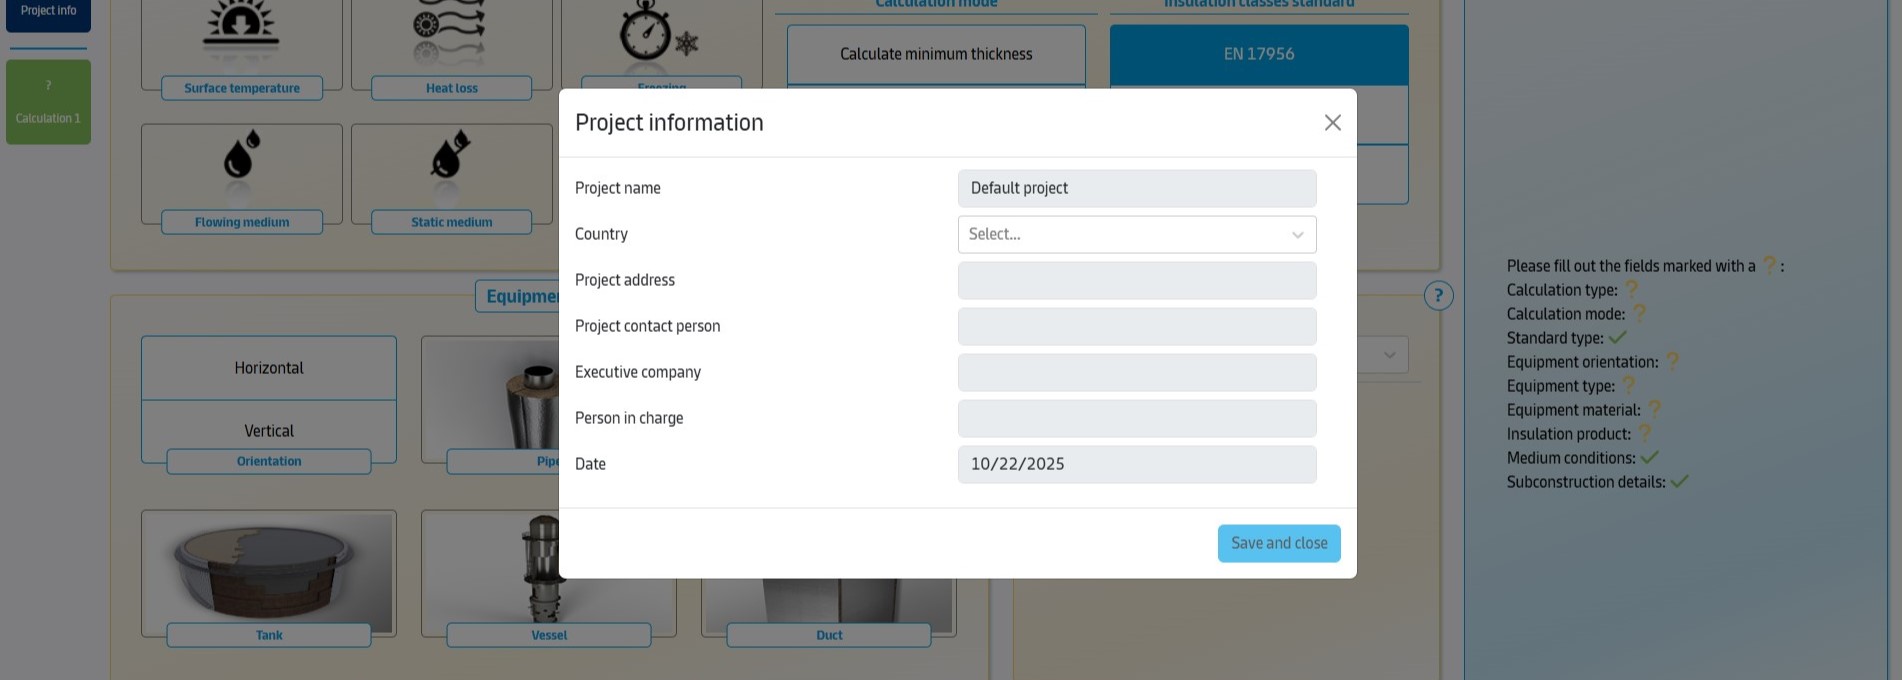Click the Static medium label
This screenshot has height=680, width=1902.
452,222
